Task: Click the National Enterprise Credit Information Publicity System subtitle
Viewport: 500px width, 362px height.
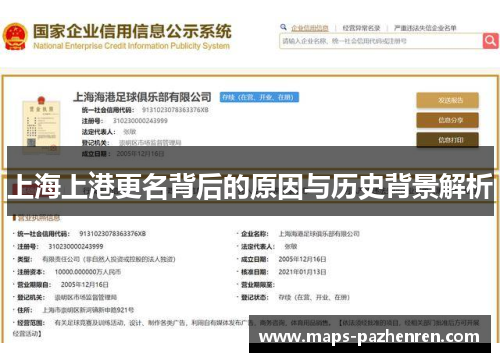Action: coord(131,46)
